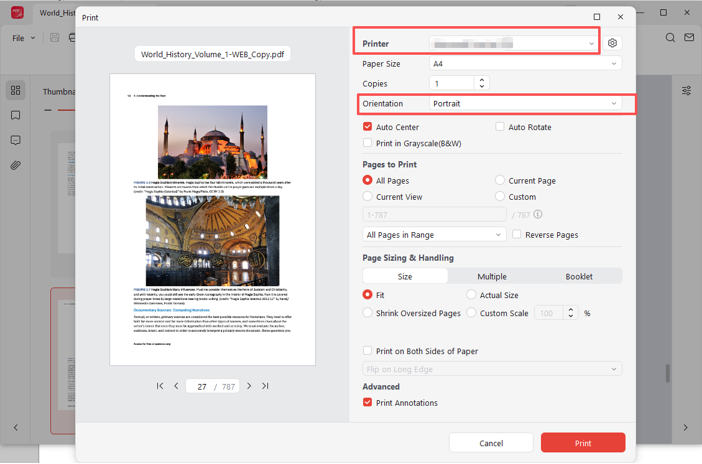Toggle the Auto Rotate checkbox
The height and width of the screenshot is (464, 702).
(x=500, y=127)
